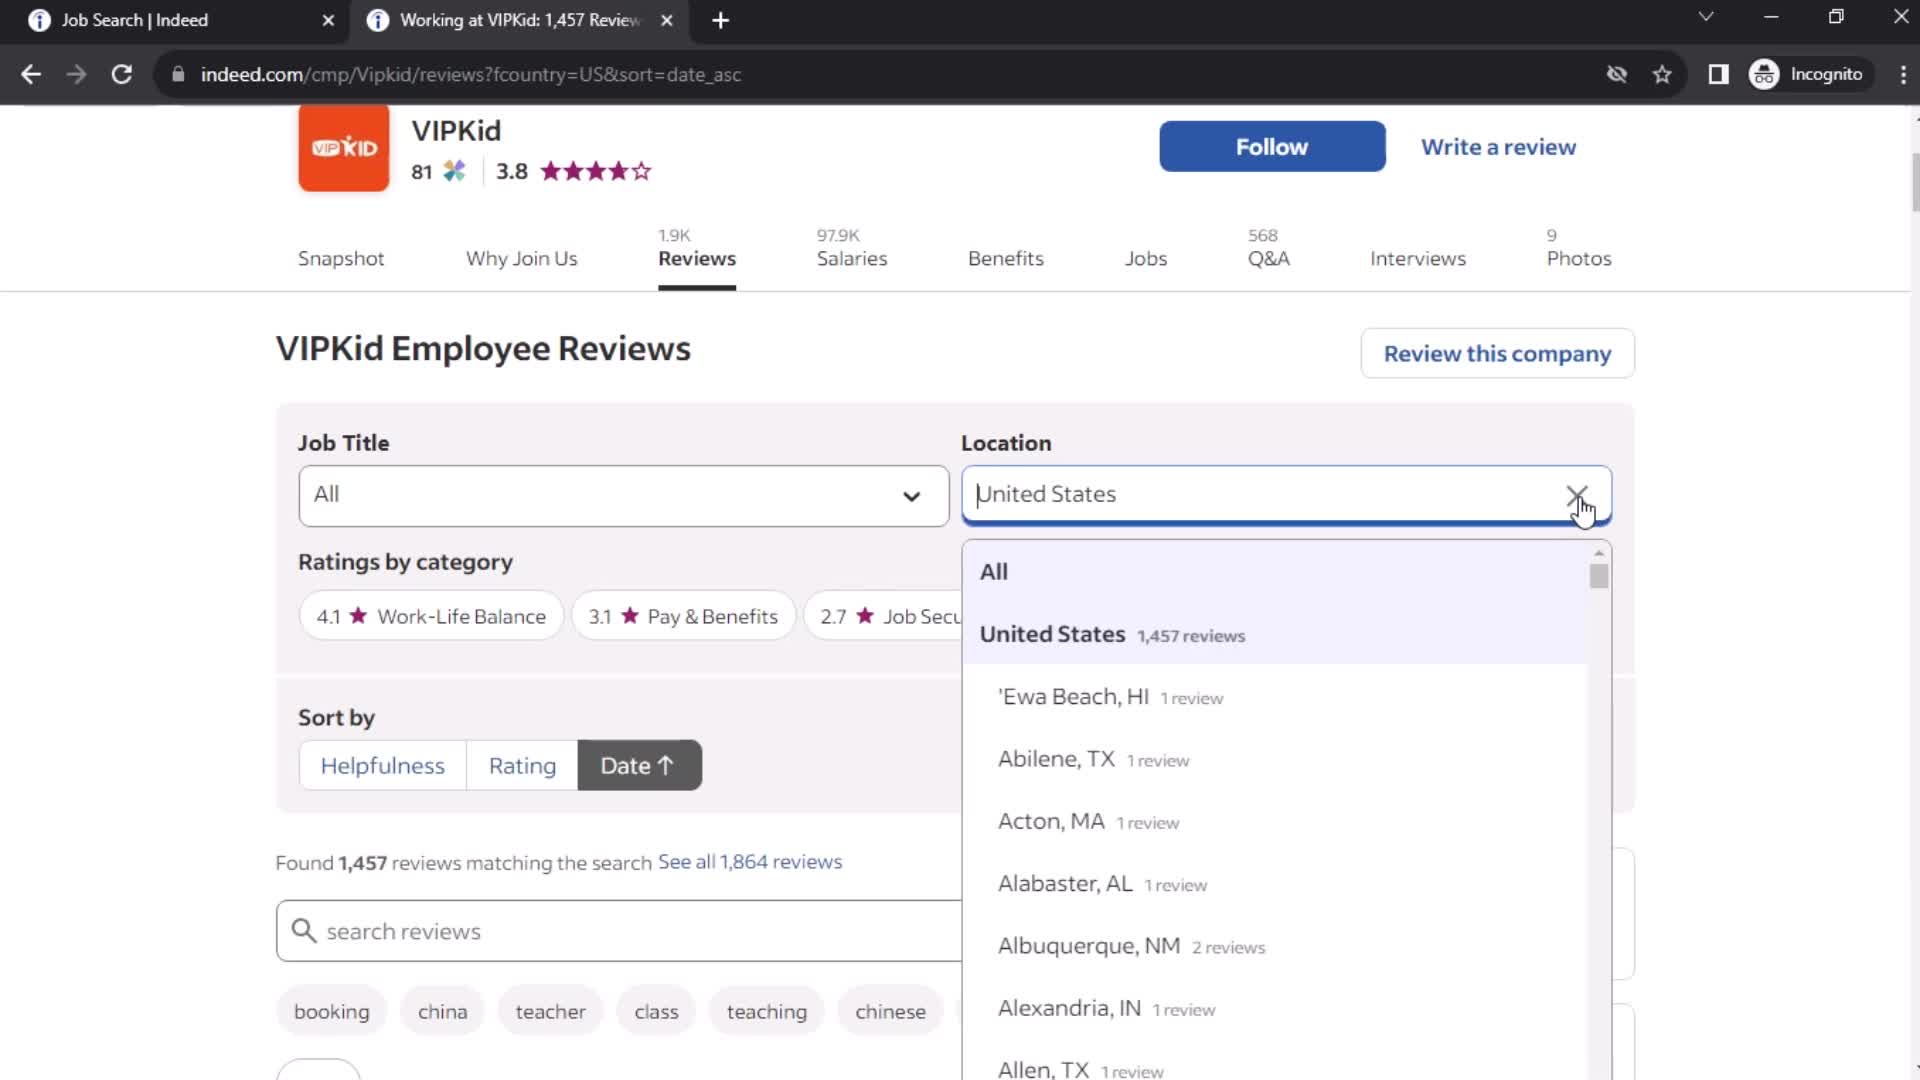Select the teaching keyword chip
Screen dimensions: 1920x1080
point(766,1011)
